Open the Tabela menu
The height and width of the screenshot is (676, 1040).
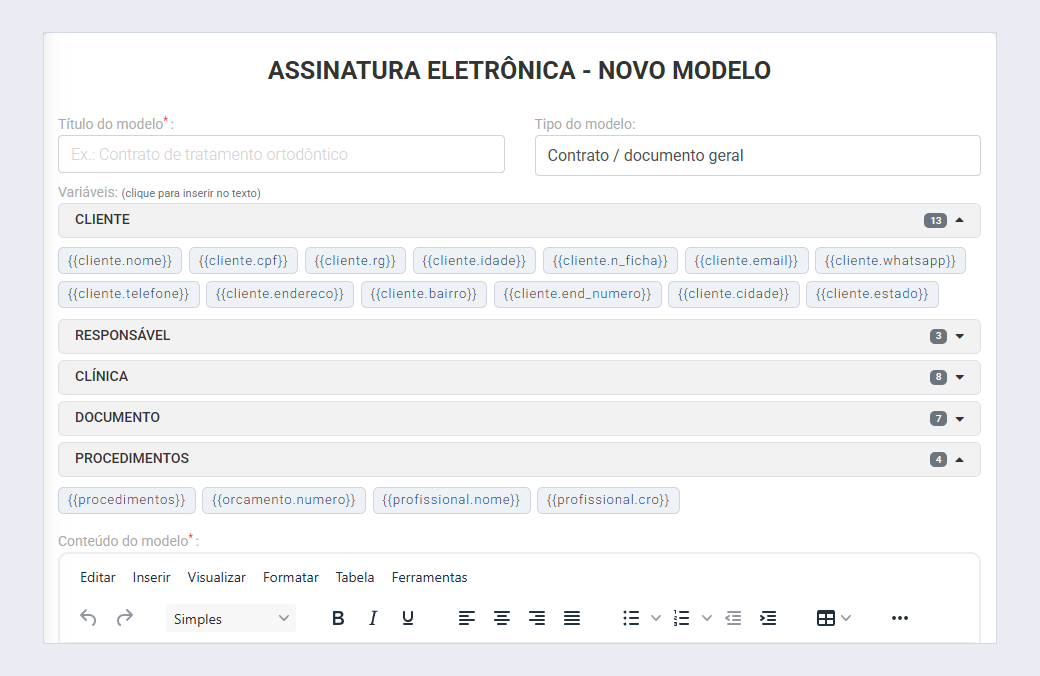pyautogui.click(x=355, y=577)
